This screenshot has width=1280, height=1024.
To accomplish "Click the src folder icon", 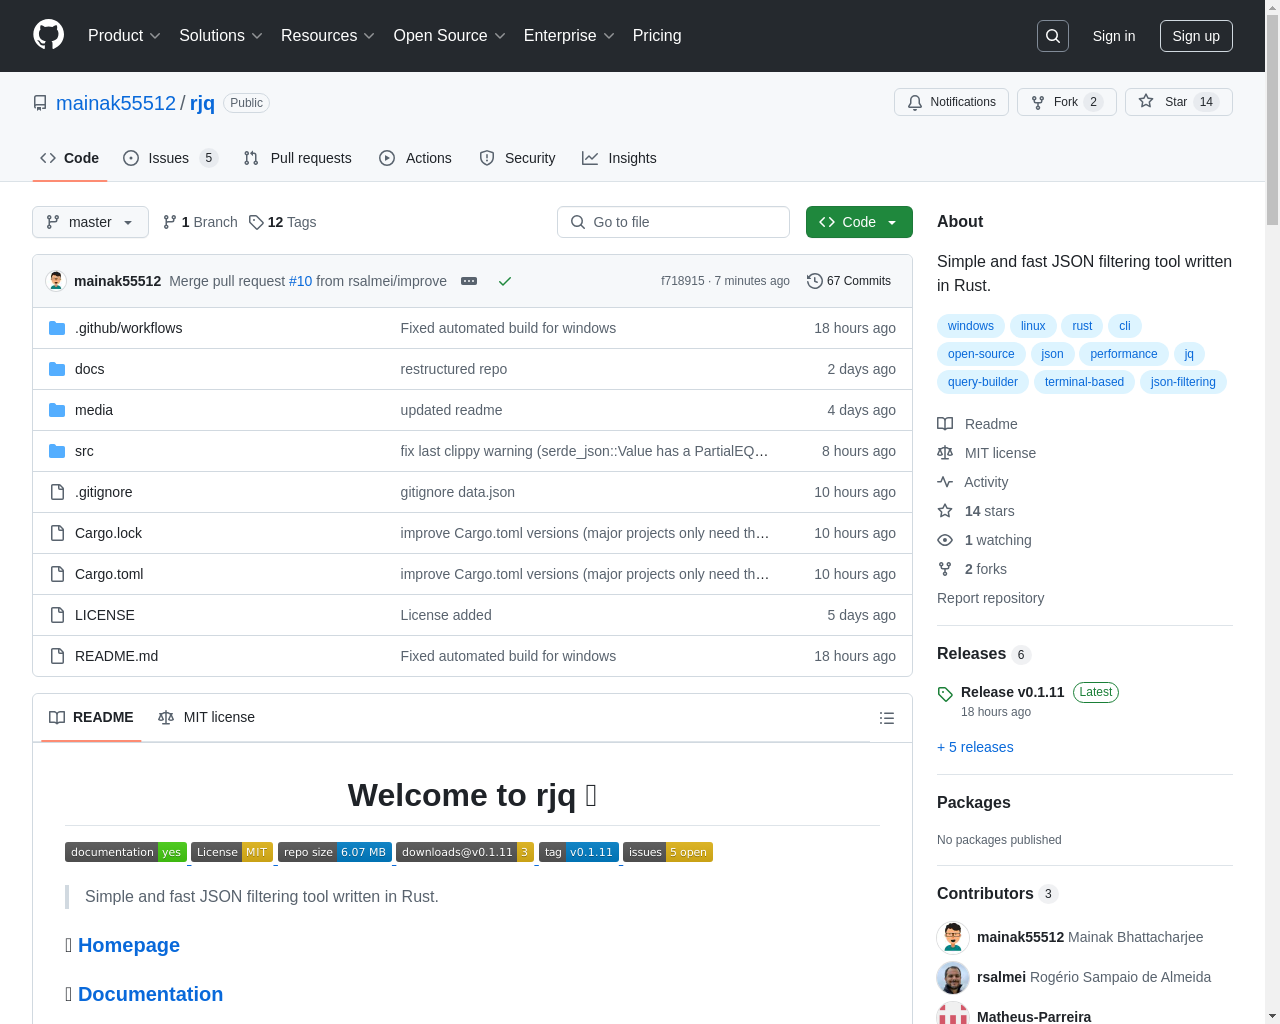I will pos(57,451).
